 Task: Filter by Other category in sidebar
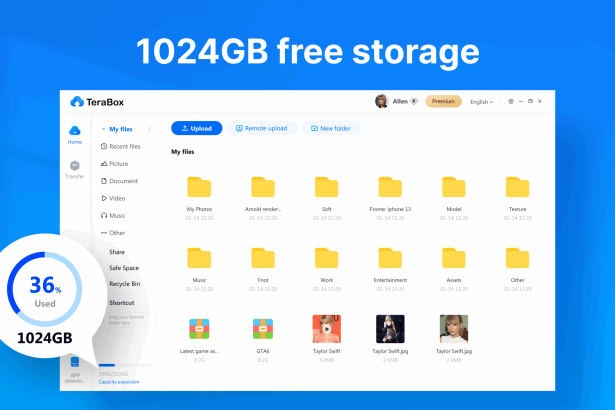coord(113,233)
